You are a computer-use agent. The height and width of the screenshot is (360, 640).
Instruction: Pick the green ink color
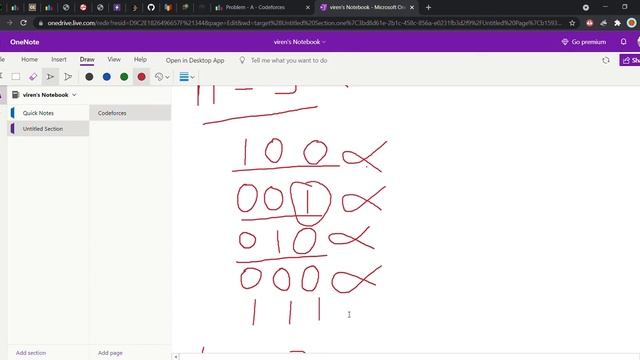click(x=124, y=77)
